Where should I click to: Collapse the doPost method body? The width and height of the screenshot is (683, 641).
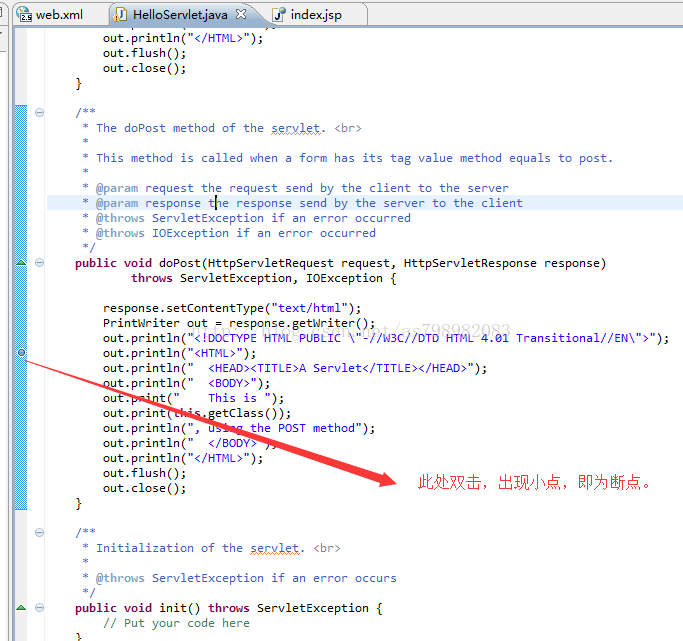[x=39, y=263]
